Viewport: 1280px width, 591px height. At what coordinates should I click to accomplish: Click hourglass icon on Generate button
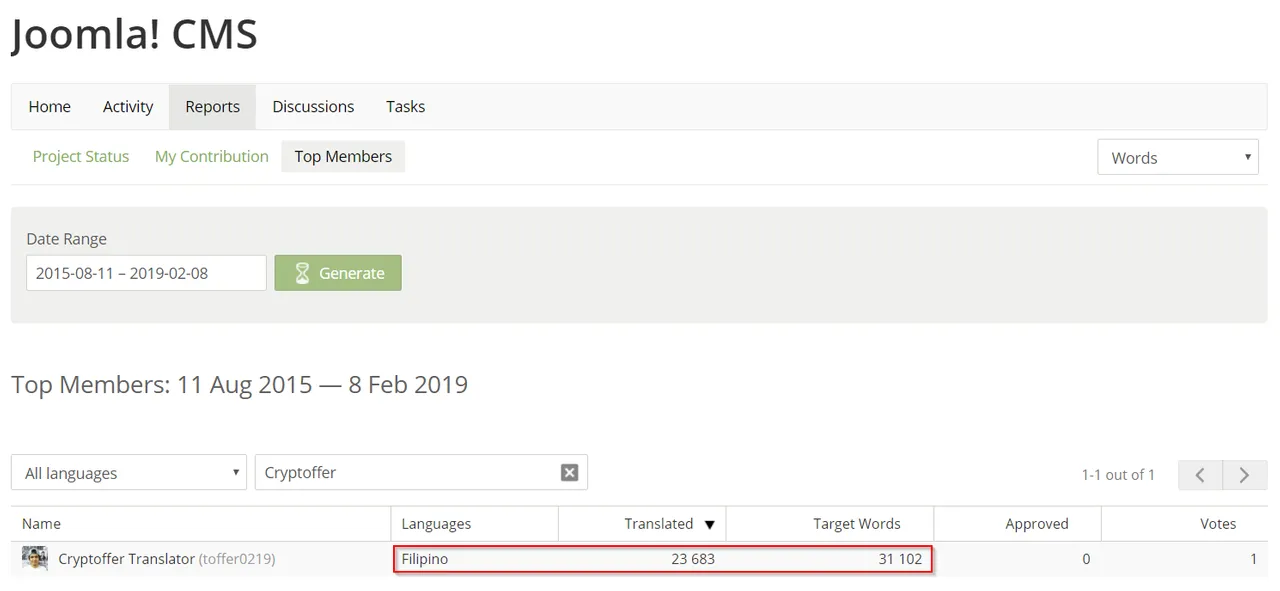click(302, 273)
